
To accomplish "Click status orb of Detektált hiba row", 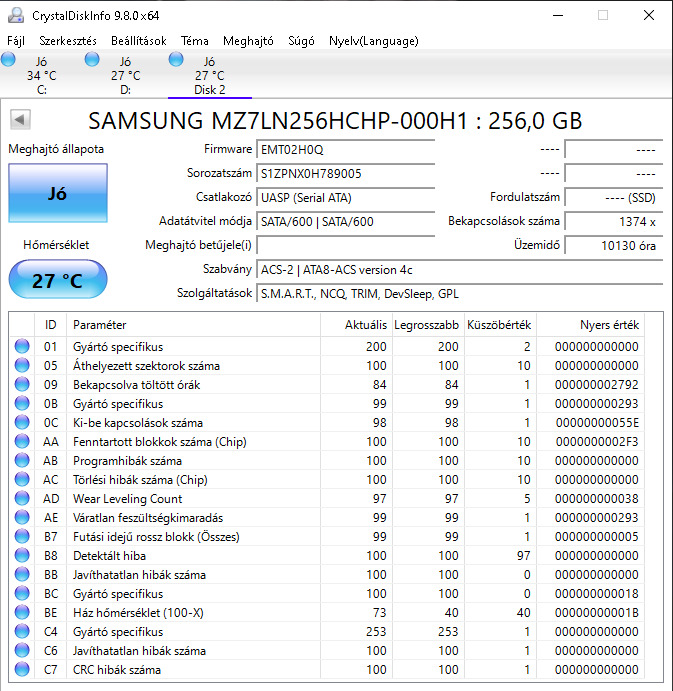I will tap(22, 555).
